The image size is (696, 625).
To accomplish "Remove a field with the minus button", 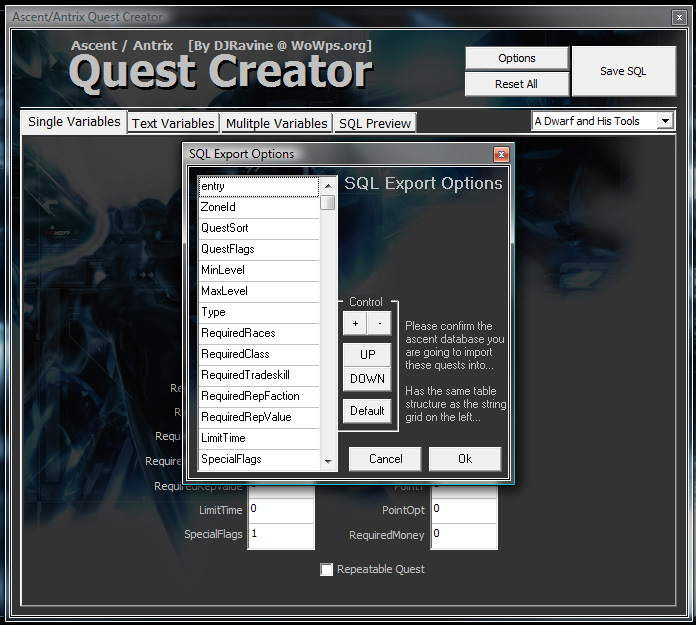I will pos(380,324).
